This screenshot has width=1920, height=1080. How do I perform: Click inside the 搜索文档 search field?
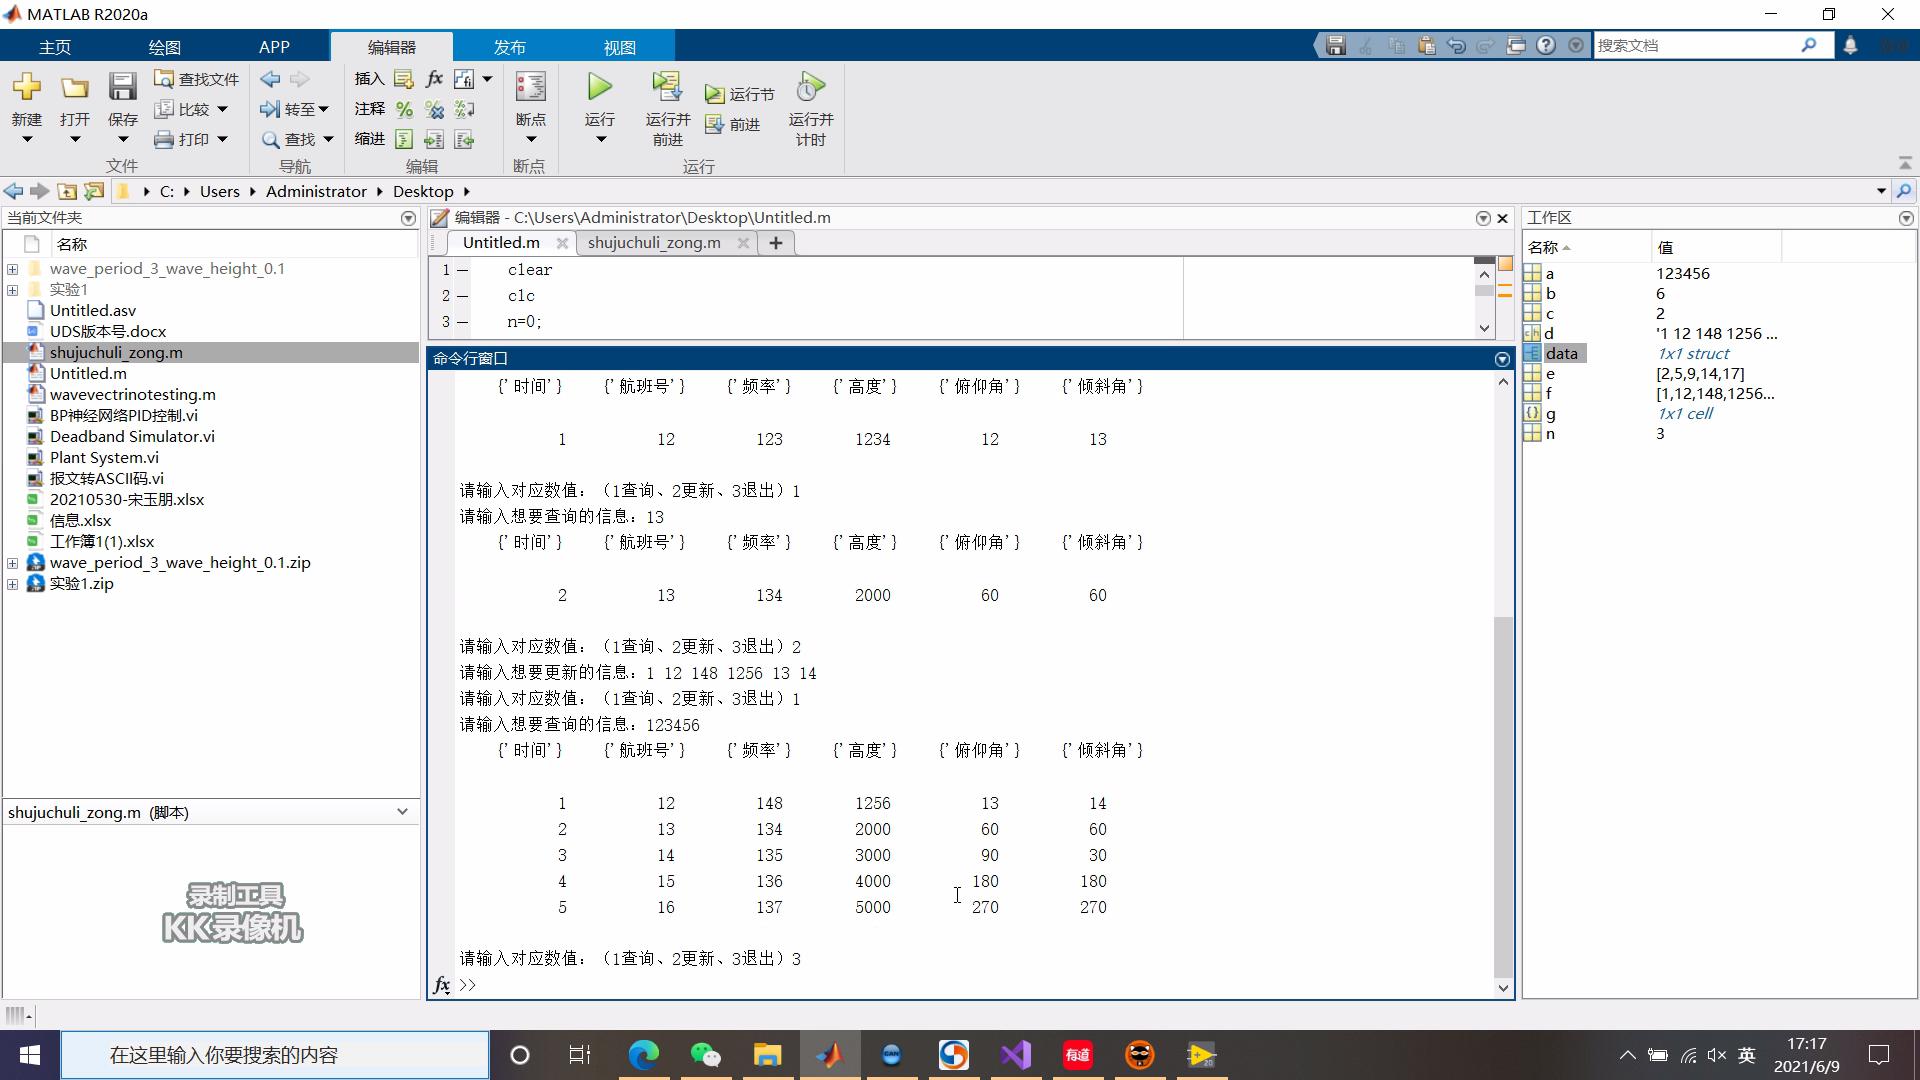coord(1700,45)
